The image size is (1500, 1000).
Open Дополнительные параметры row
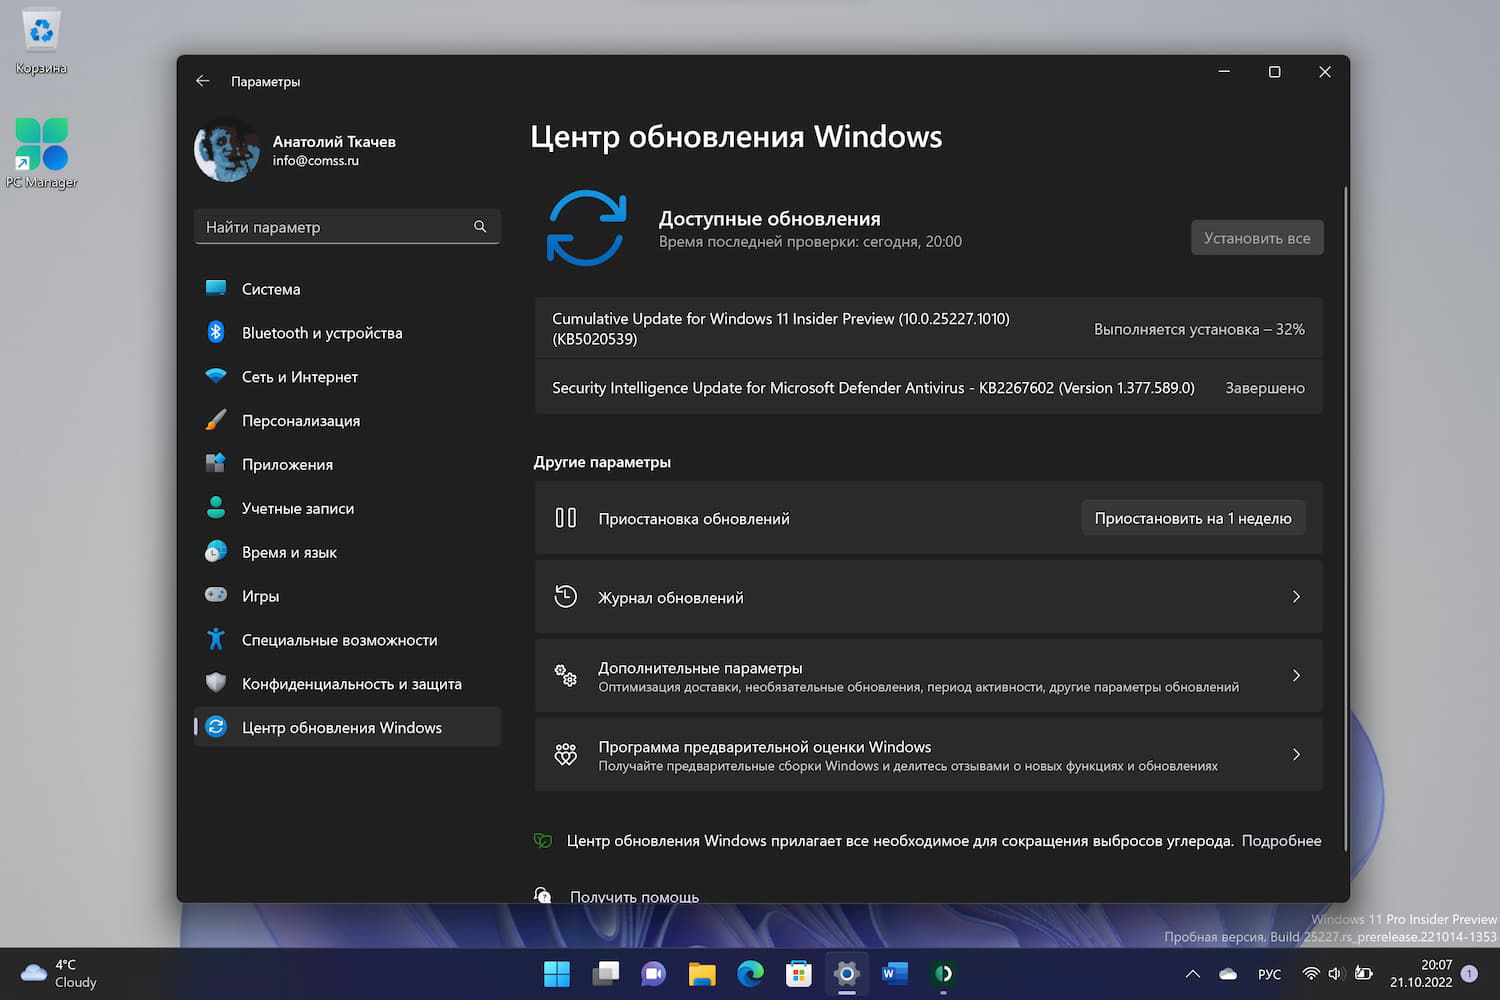929,676
